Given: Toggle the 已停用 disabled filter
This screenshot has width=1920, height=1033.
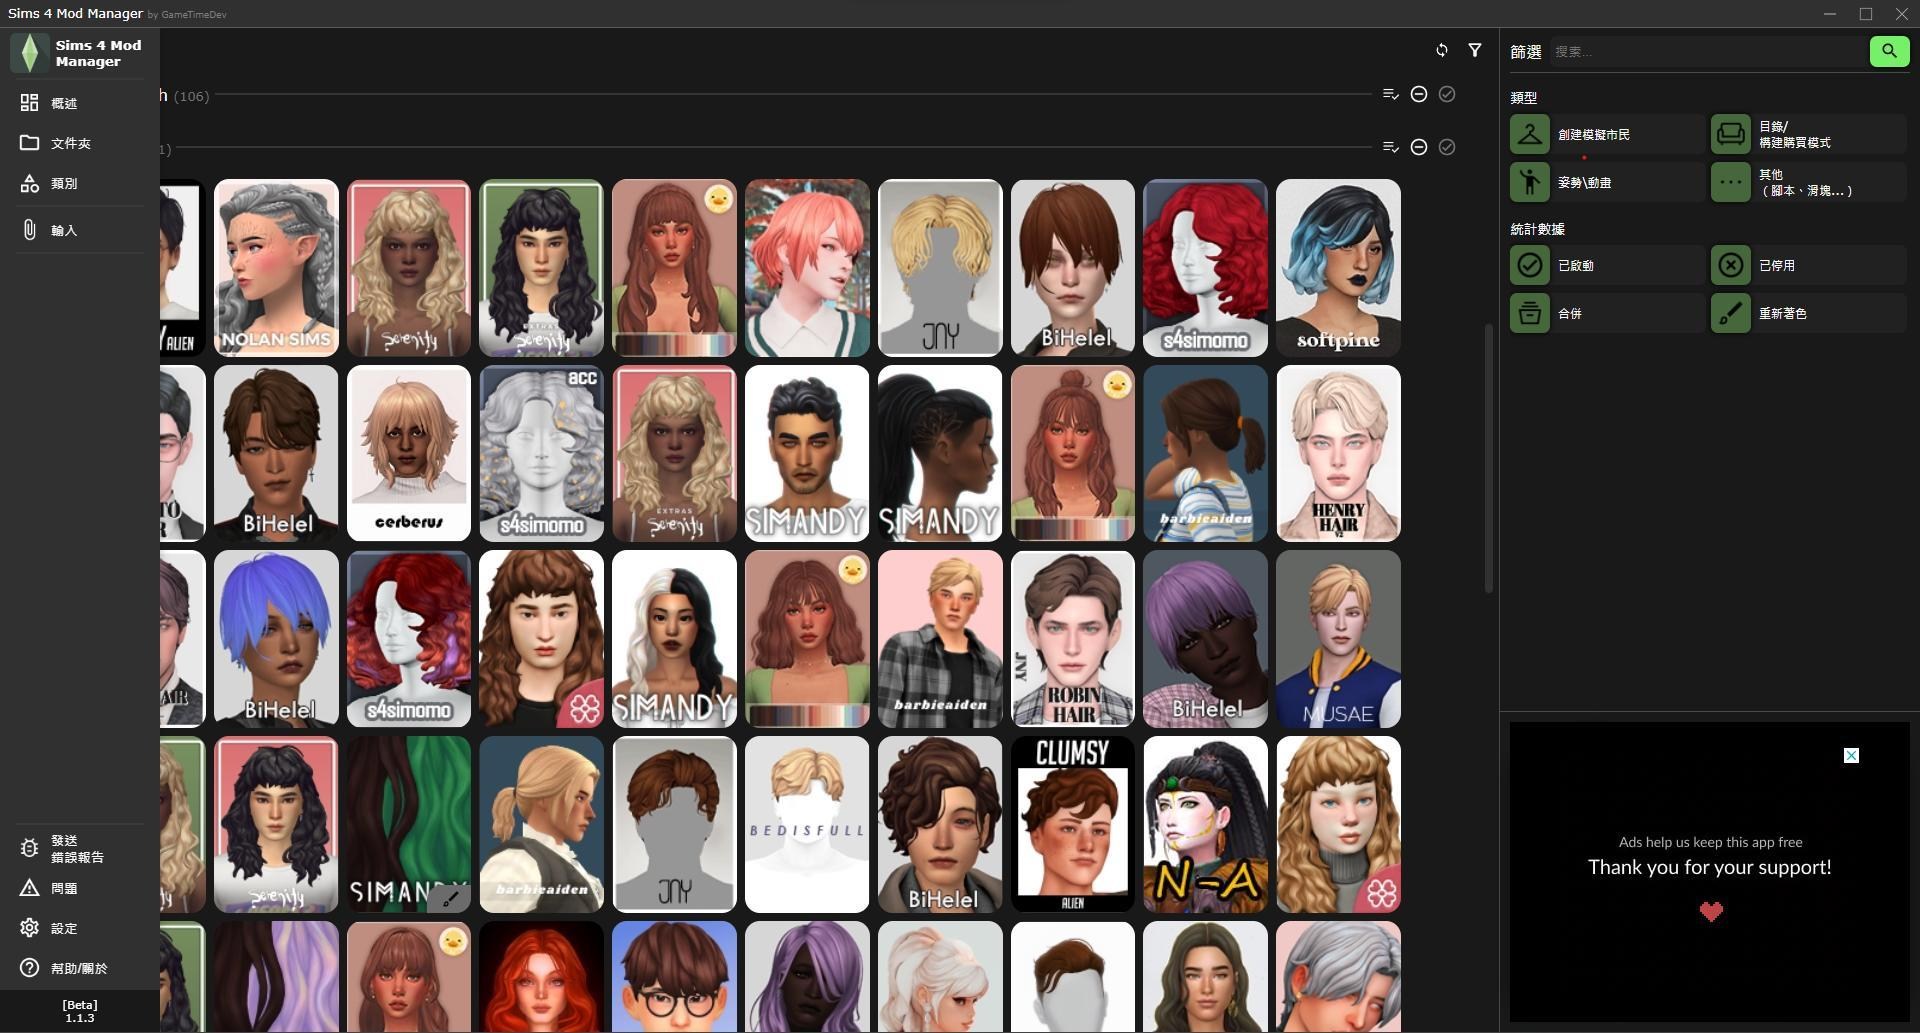Looking at the screenshot, I should pyautogui.click(x=1731, y=264).
